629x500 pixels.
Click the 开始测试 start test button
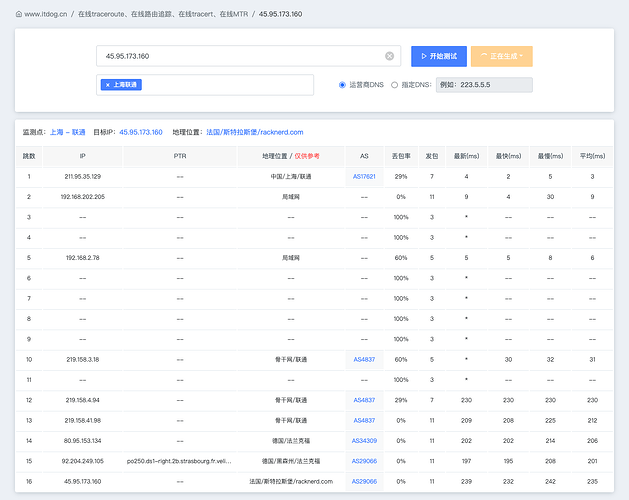click(x=439, y=56)
